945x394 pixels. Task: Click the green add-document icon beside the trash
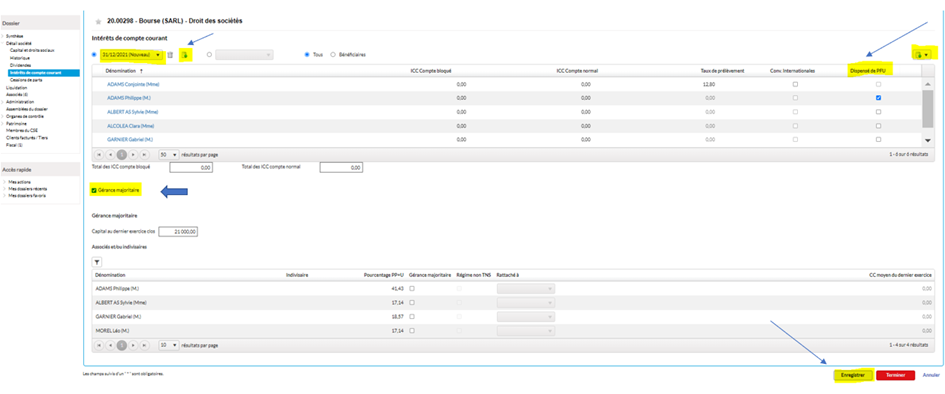(x=185, y=55)
